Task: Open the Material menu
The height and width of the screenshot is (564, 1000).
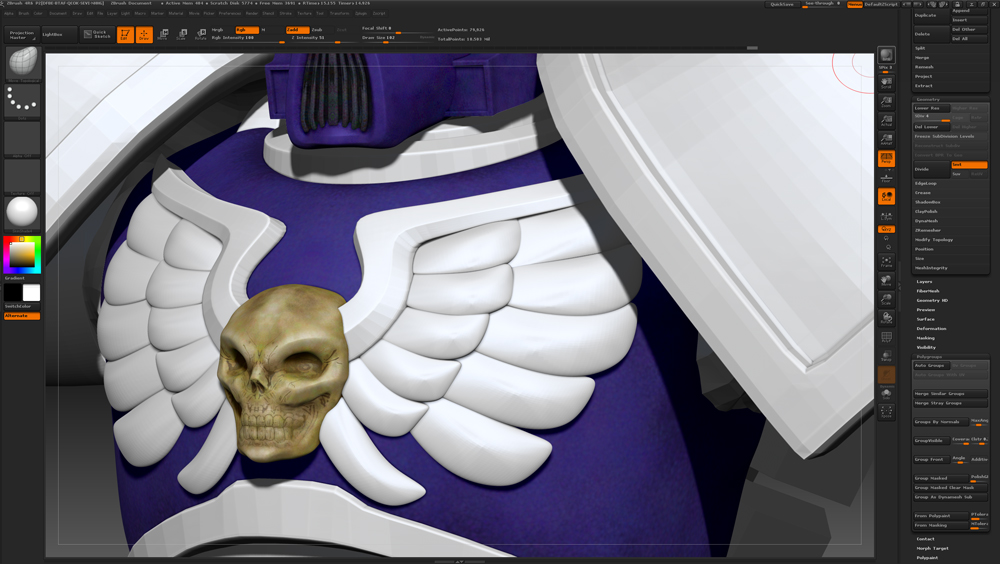Action: pyautogui.click(x=176, y=13)
